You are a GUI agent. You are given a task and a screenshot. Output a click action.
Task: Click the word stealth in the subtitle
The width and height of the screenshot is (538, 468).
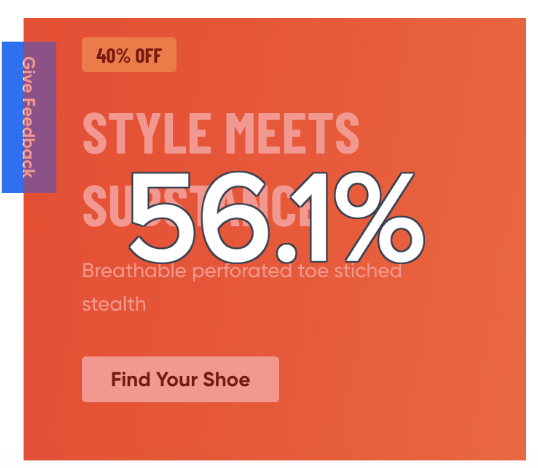click(114, 304)
